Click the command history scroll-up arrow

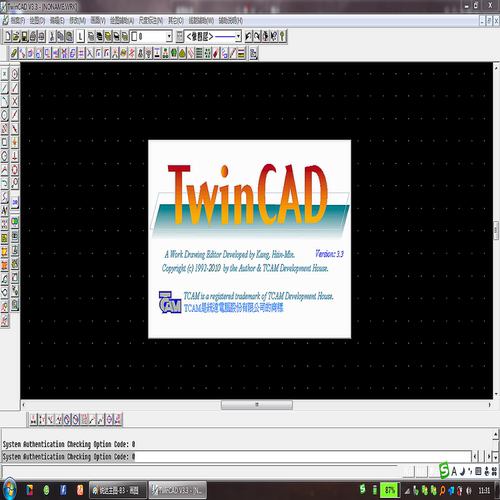(x=496, y=434)
